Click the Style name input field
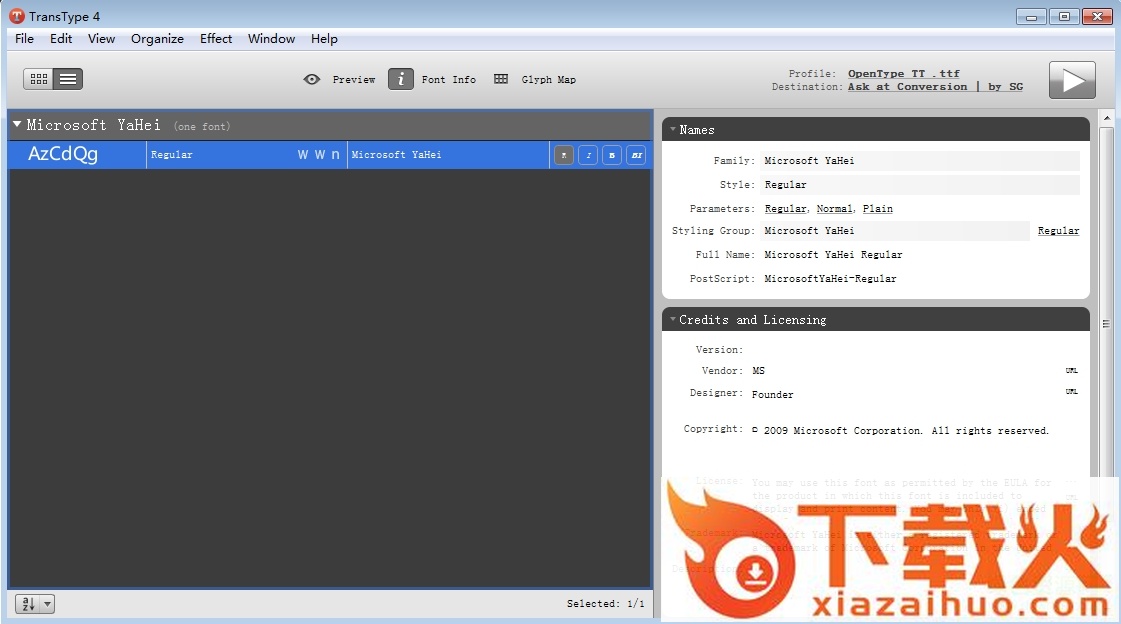Image resolution: width=1121 pixels, height=624 pixels. coord(919,184)
